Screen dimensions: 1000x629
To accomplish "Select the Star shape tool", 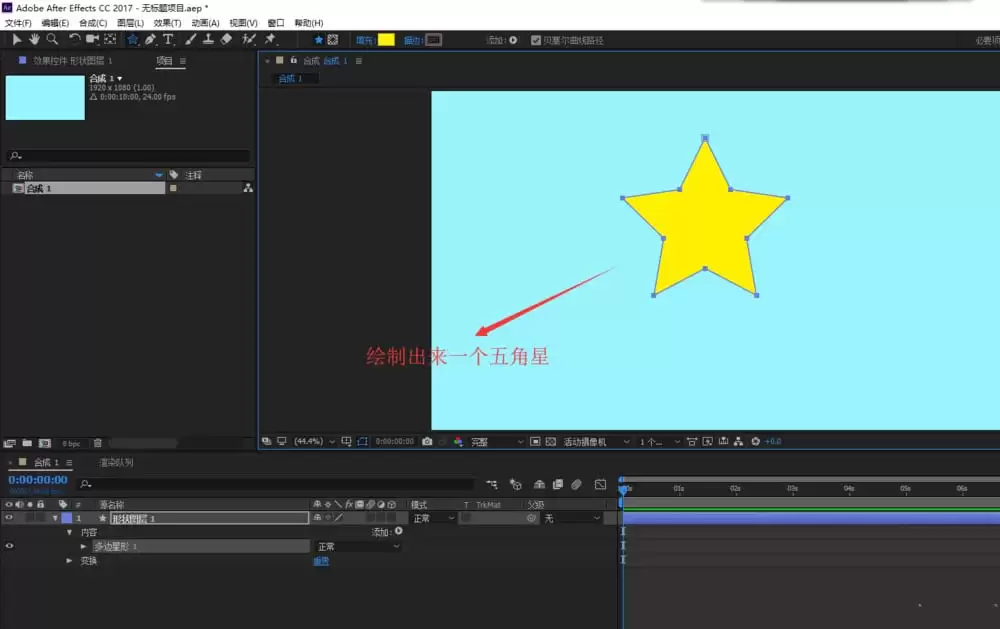I will click(x=132, y=40).
